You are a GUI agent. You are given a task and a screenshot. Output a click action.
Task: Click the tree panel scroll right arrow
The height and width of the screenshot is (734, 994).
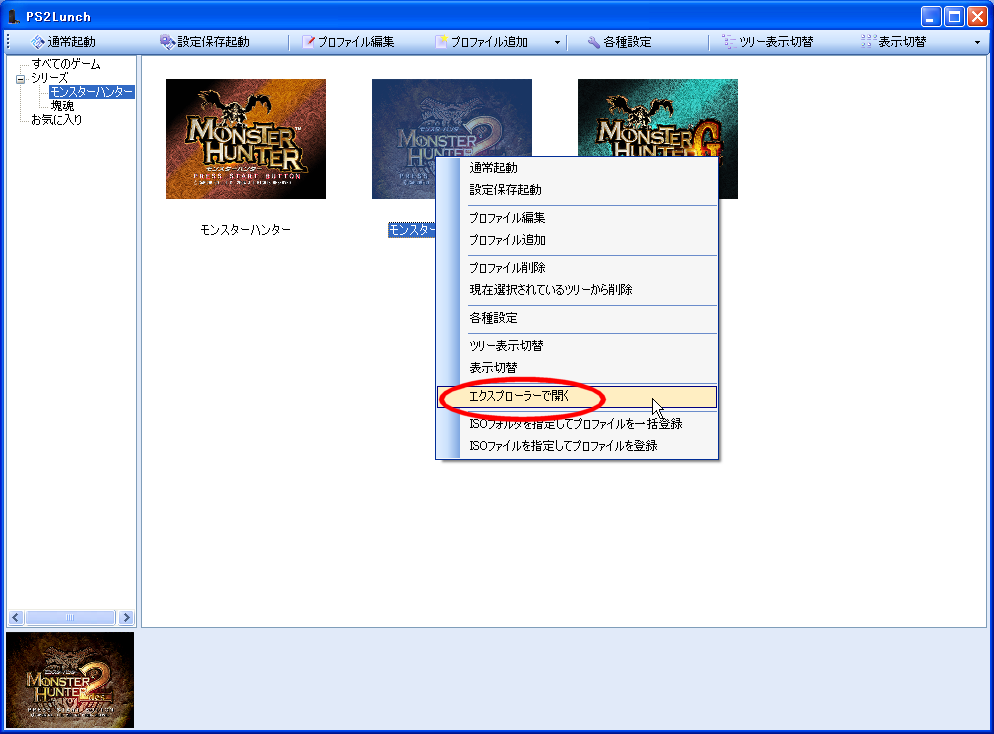(126, 617)
